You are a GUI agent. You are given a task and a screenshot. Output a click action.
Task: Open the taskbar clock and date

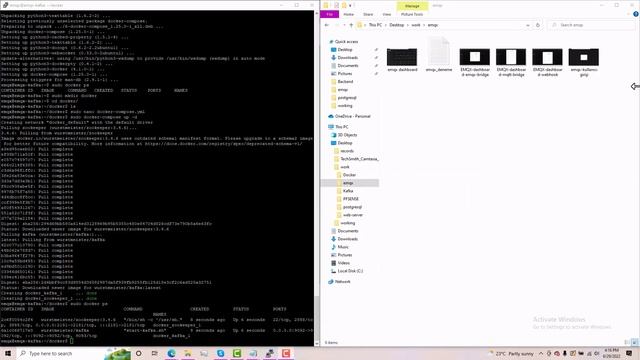[x=611, y=353]
